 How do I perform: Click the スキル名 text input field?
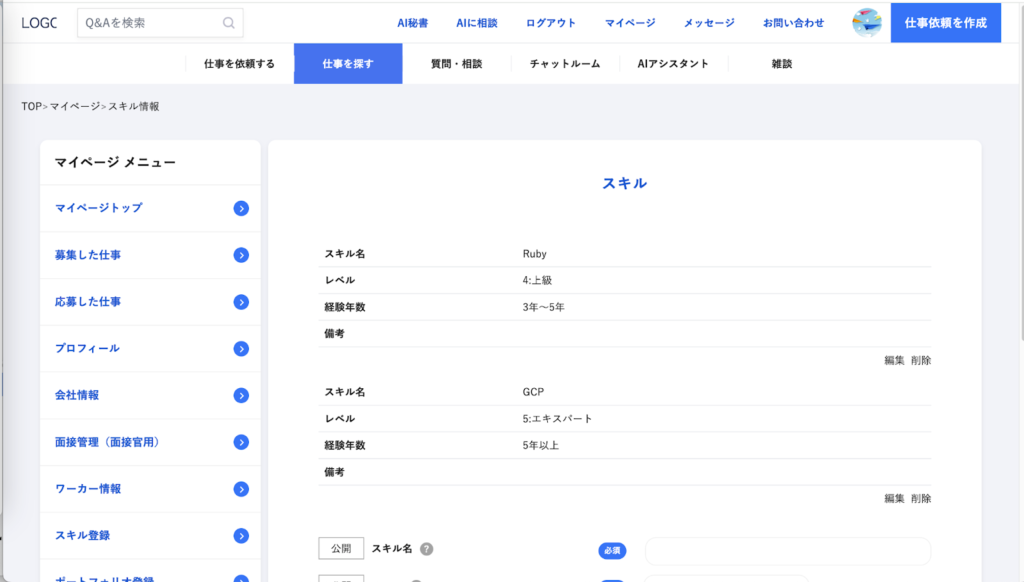pos(787,551)
